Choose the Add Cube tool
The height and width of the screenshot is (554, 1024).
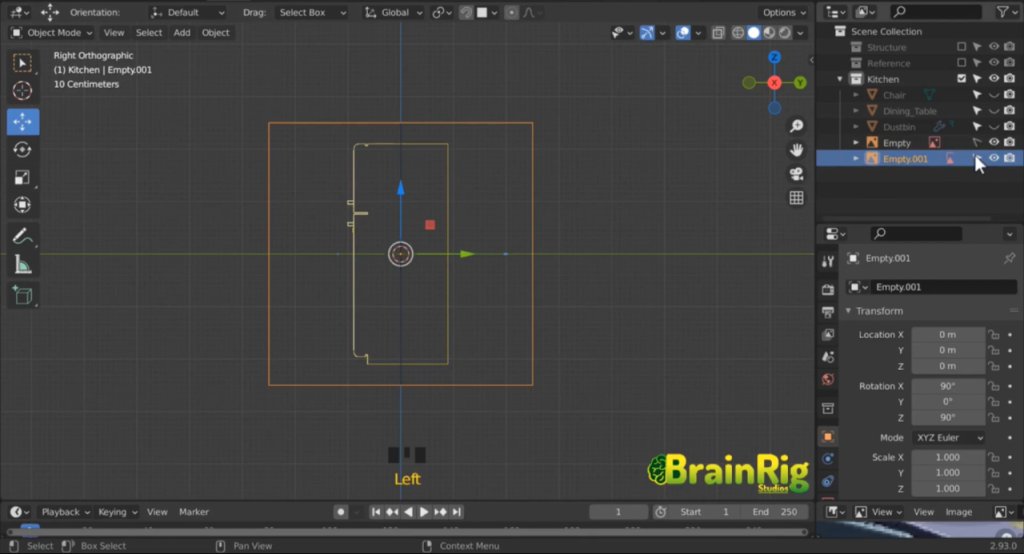[x=22, y=295]
